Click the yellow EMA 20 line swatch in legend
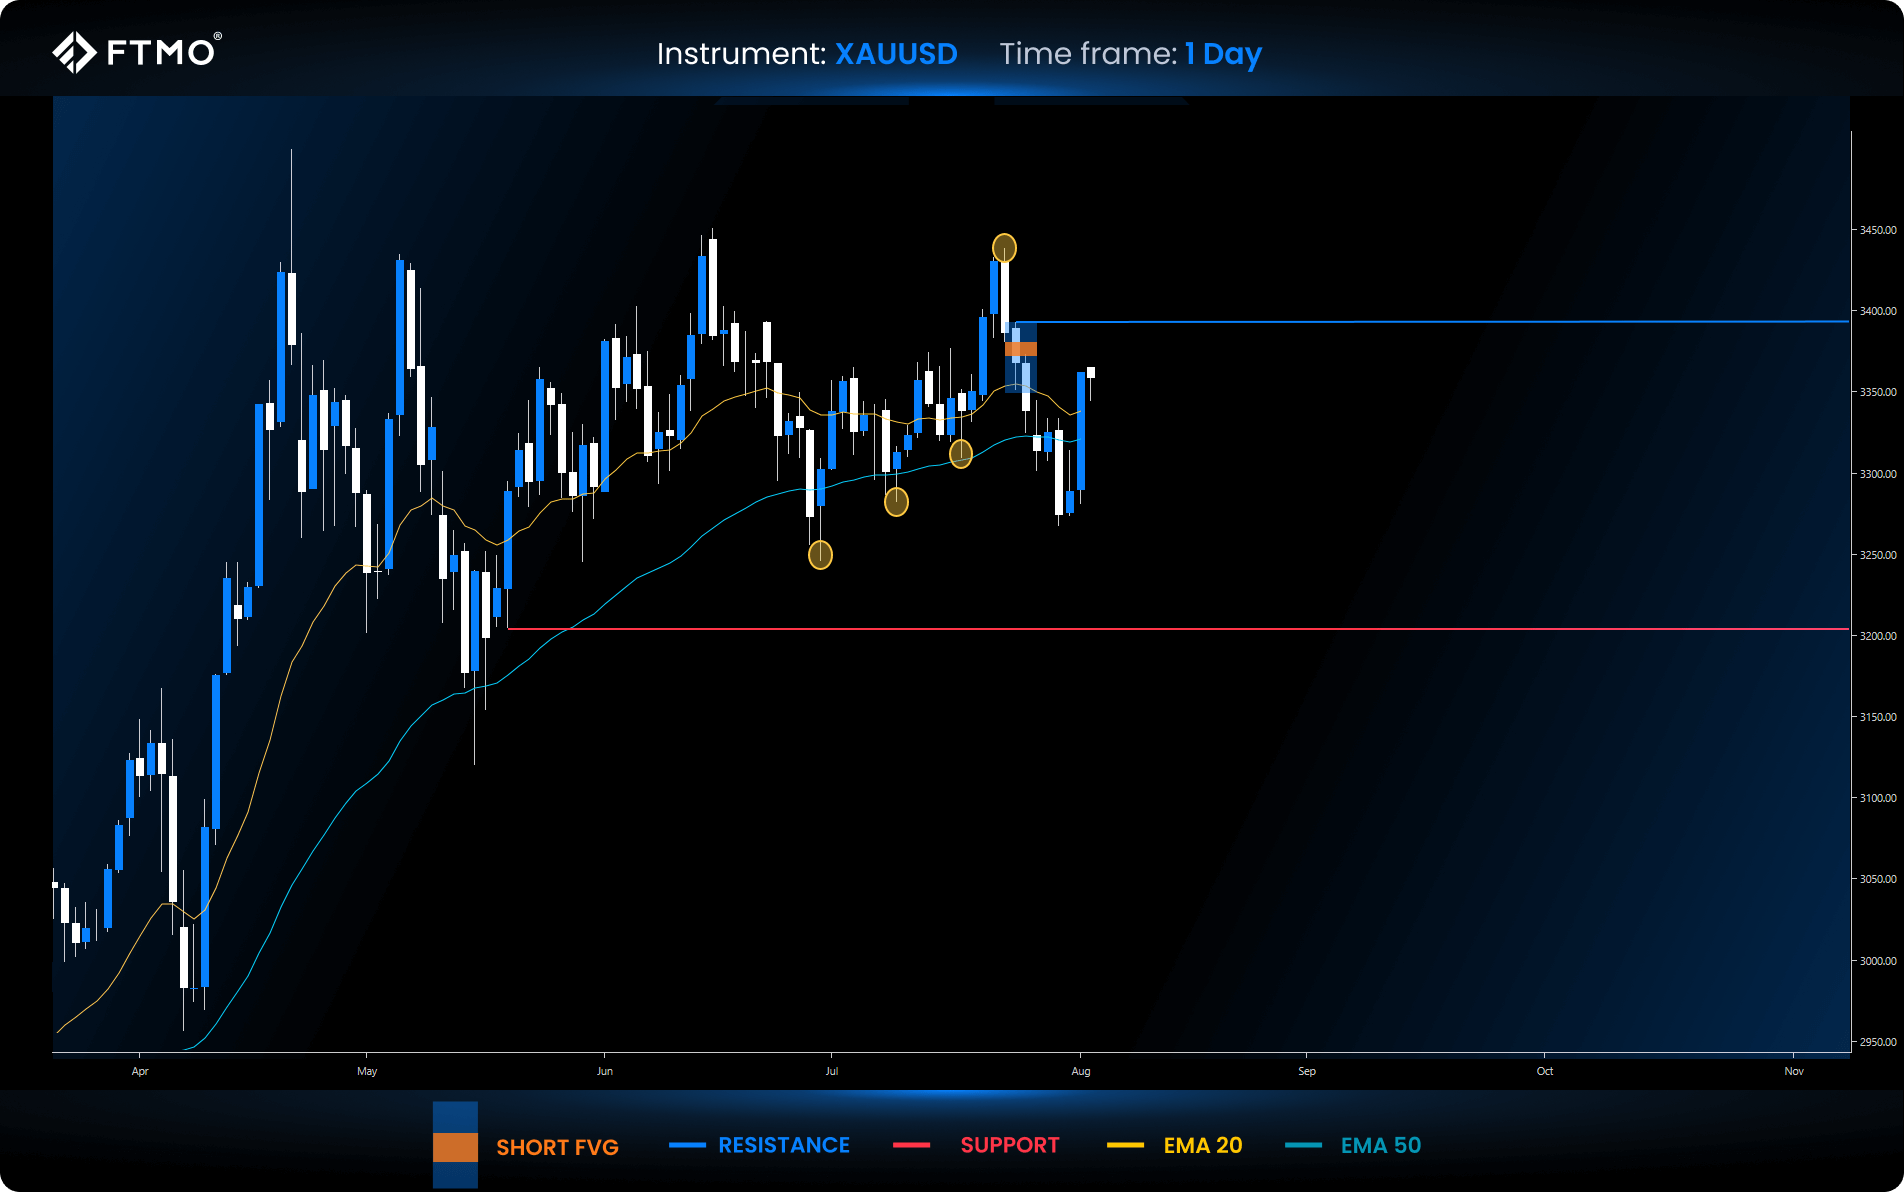Viewport: 1904px width, 1192px height. [x=1125, y=1145]
